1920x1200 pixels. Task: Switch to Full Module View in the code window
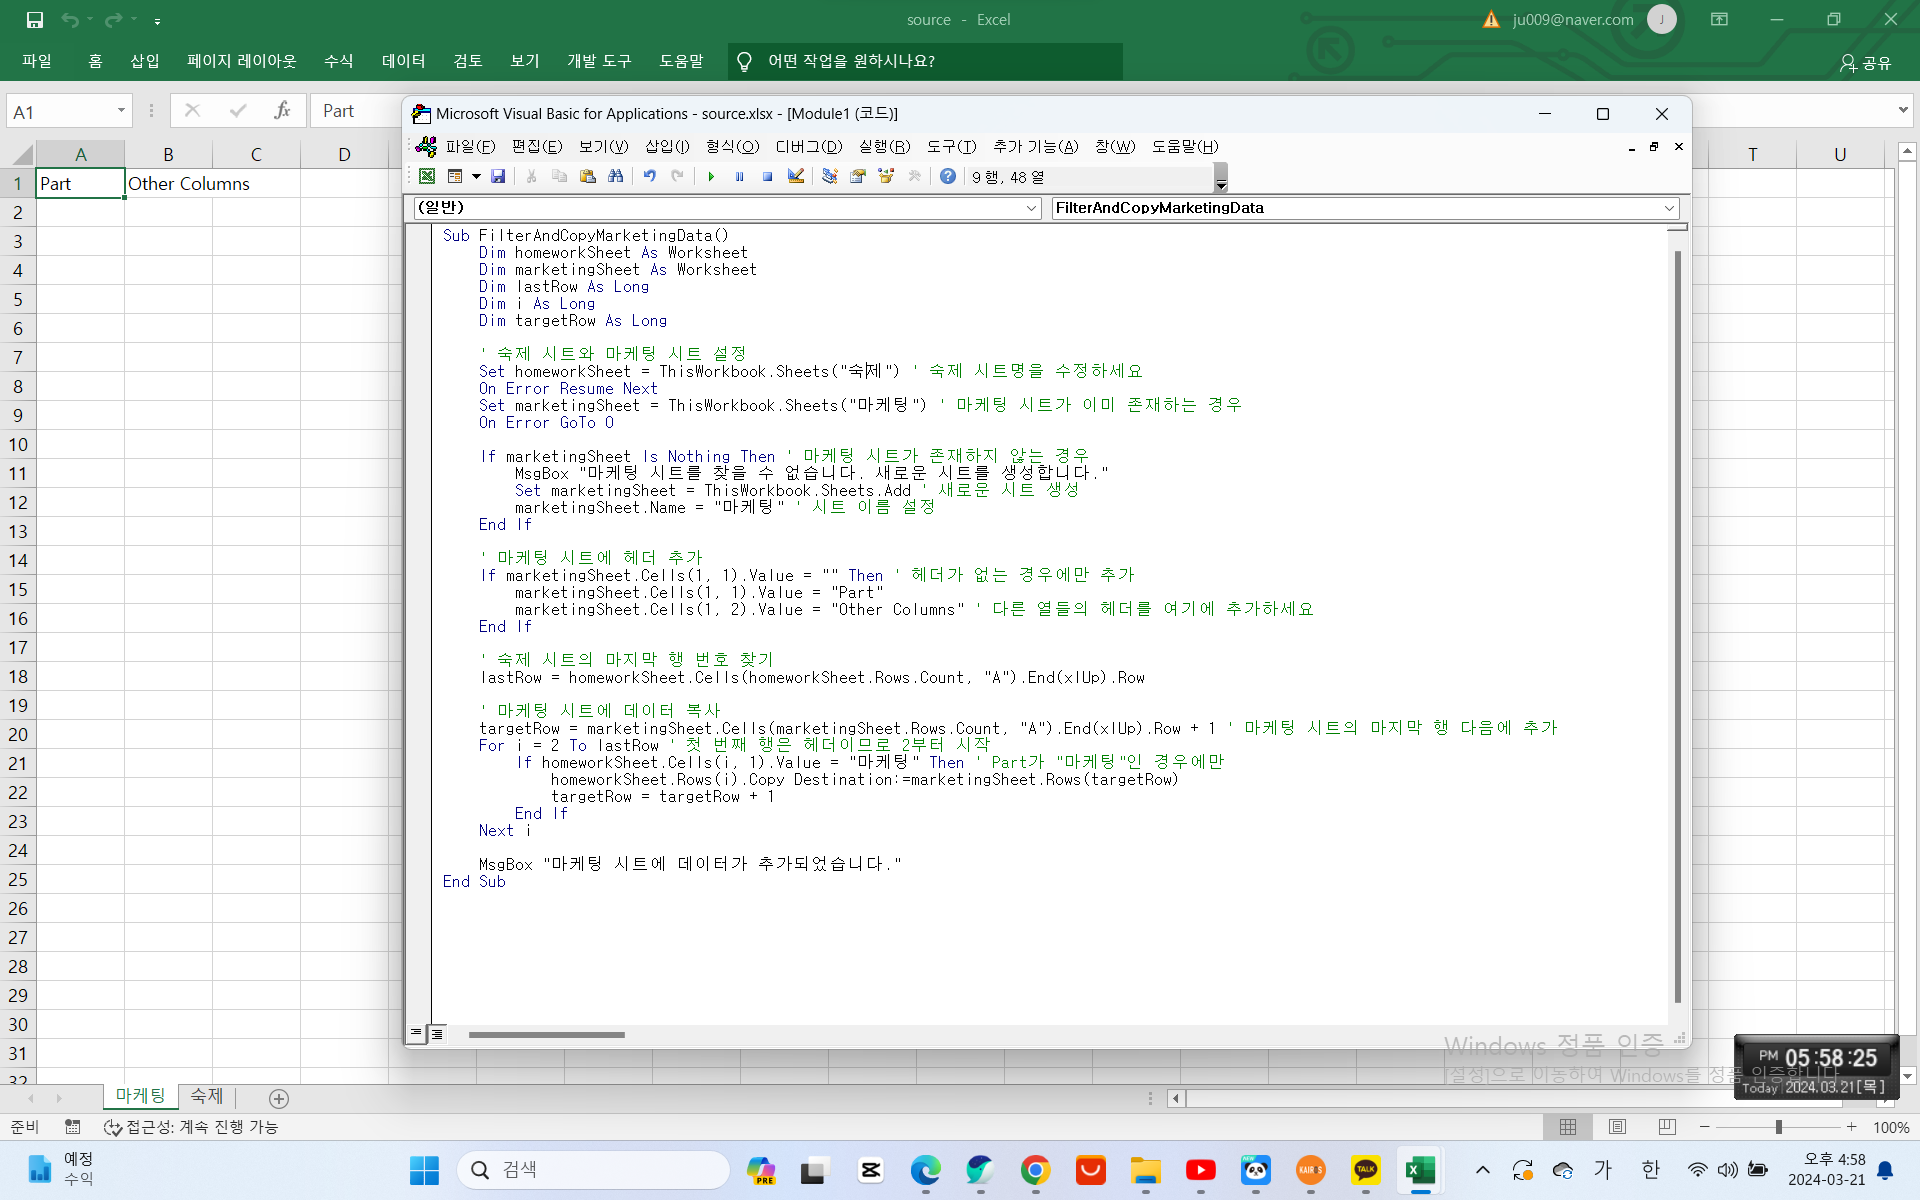pyautogui.click(x=437, y=1033)
